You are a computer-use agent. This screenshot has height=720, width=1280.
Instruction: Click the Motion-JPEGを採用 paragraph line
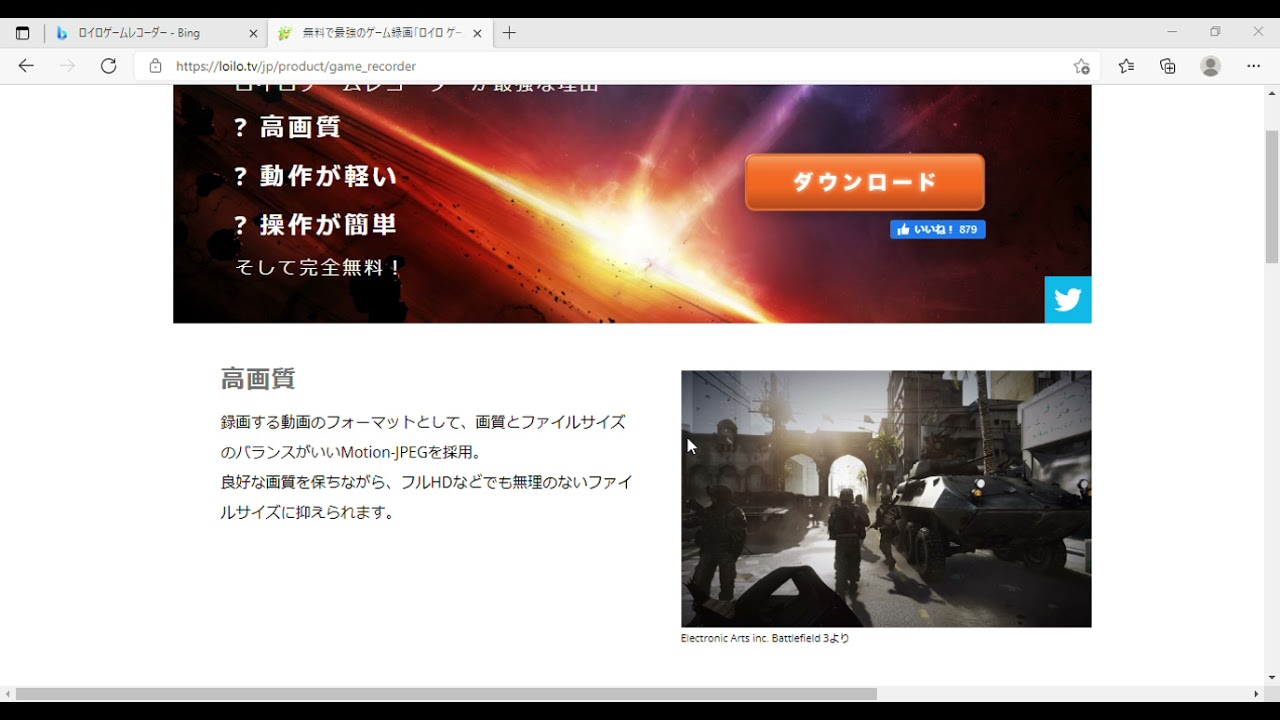(x=351, y=452)
